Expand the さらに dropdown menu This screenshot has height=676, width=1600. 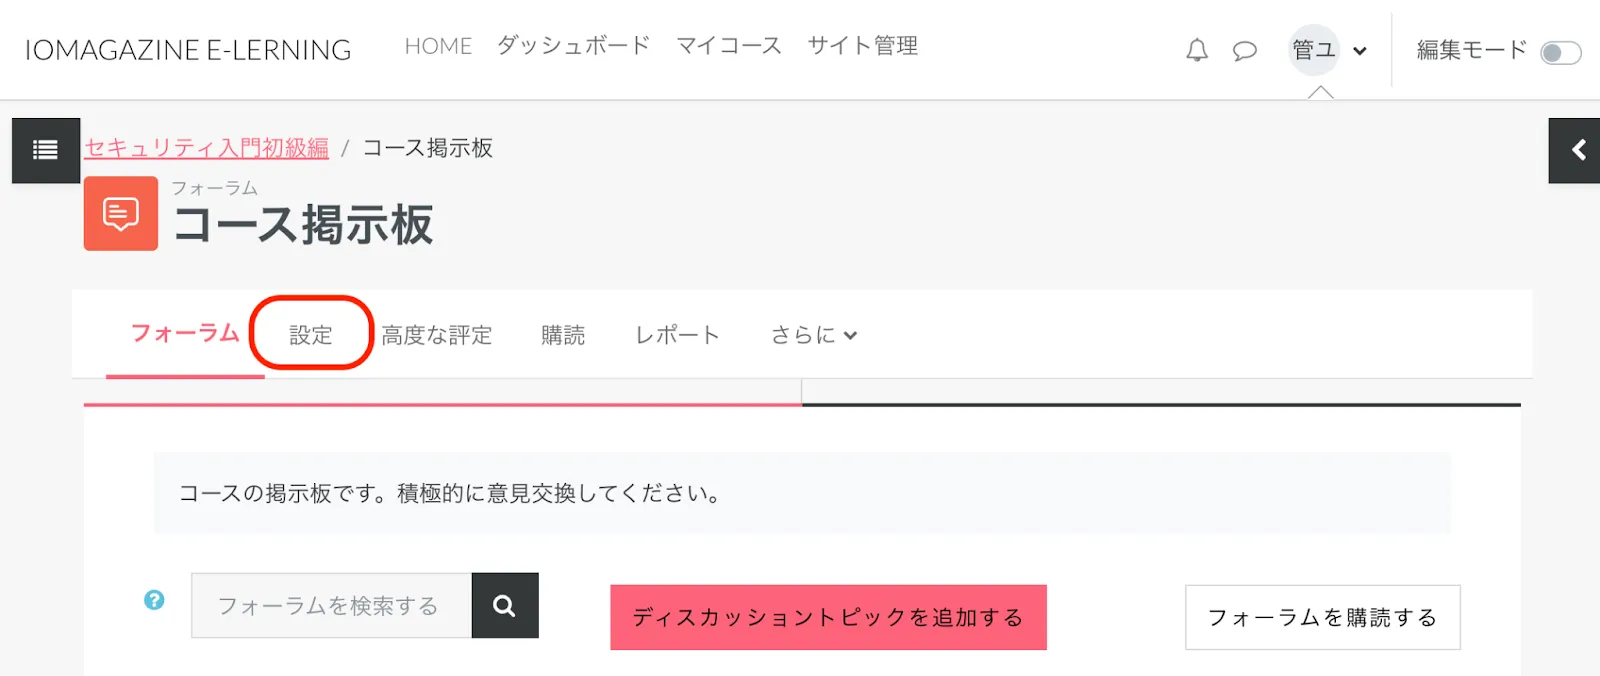click(x=814, y=335)
